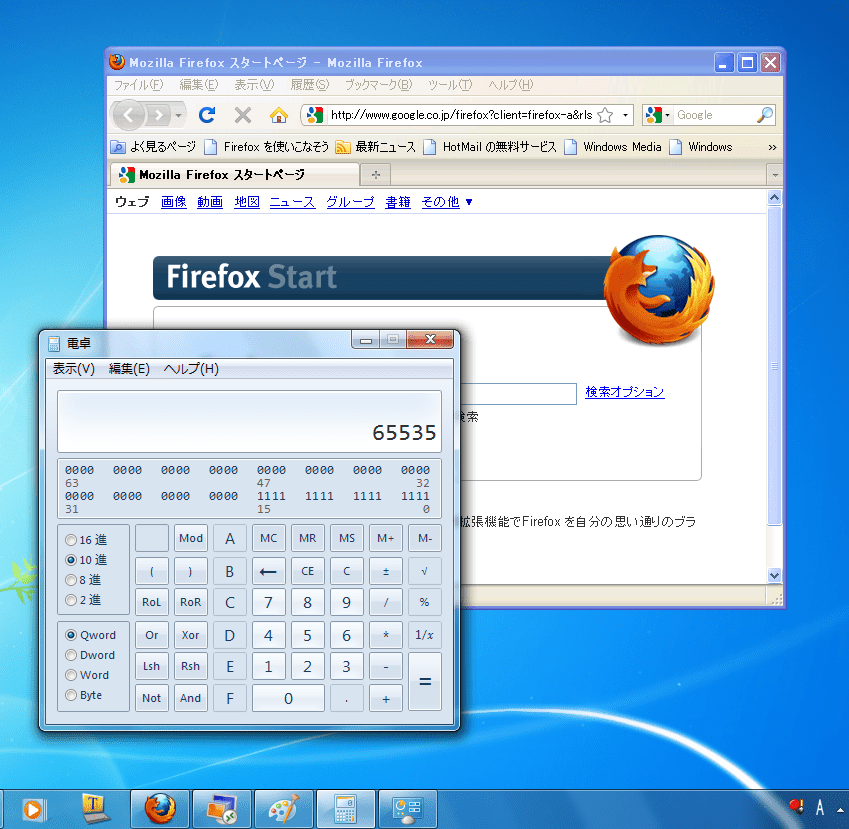Click the calculator display showing 65535
This screenshot has width=849, height=829.
[249, 421]
